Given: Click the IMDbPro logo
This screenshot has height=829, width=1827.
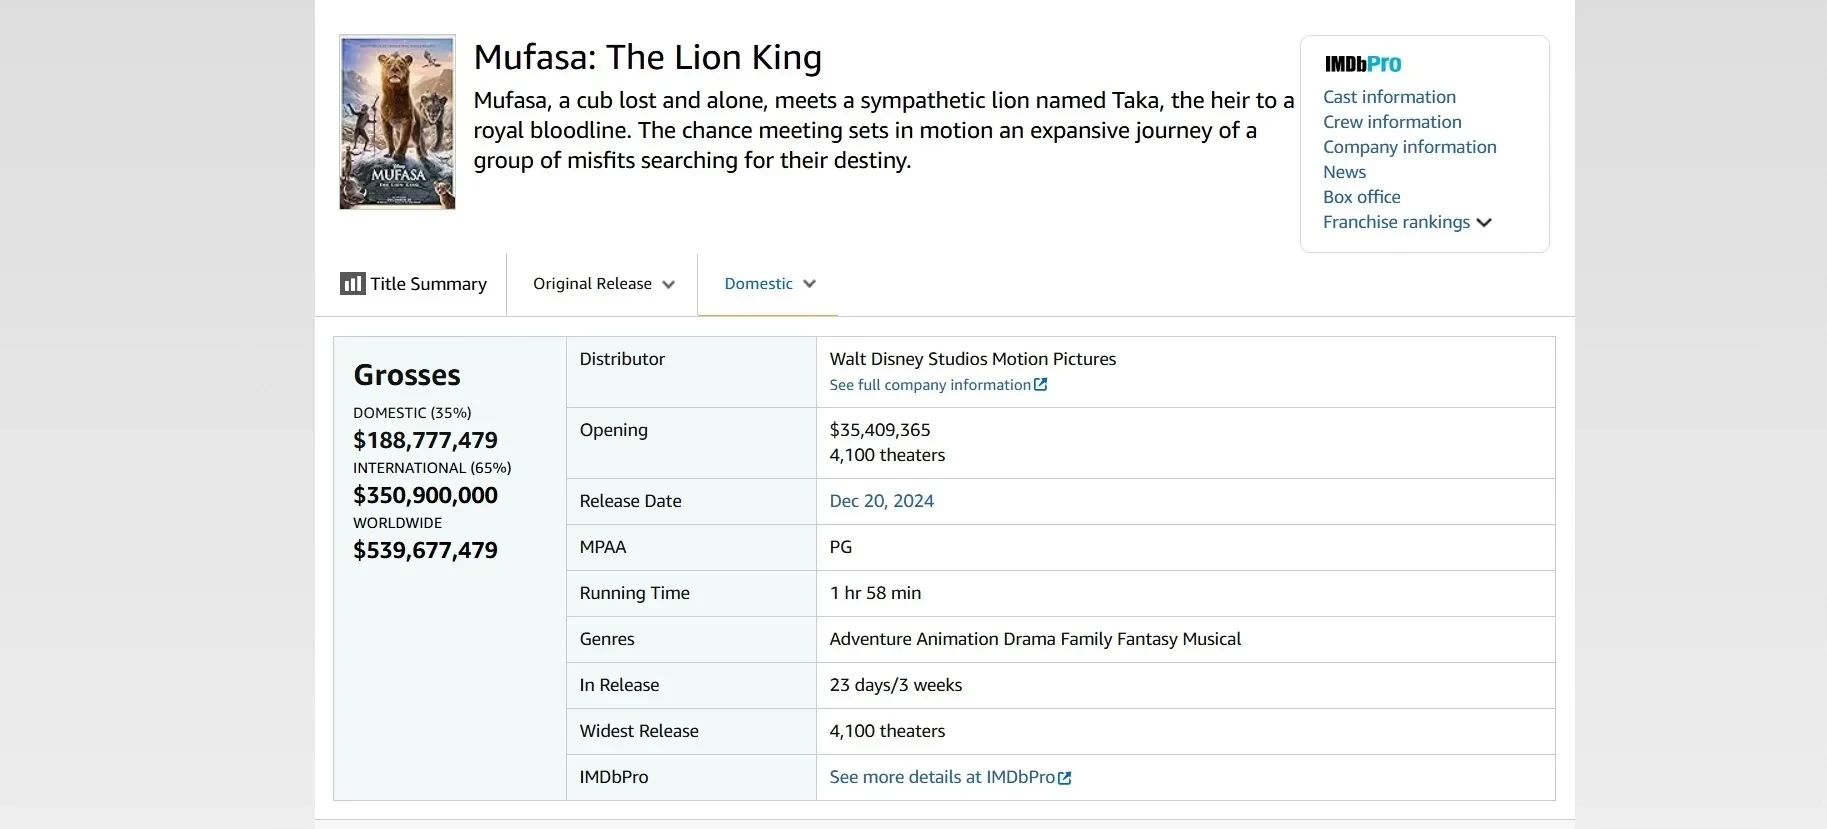Looking at the screenshot, I should [x=1363, y=64].
